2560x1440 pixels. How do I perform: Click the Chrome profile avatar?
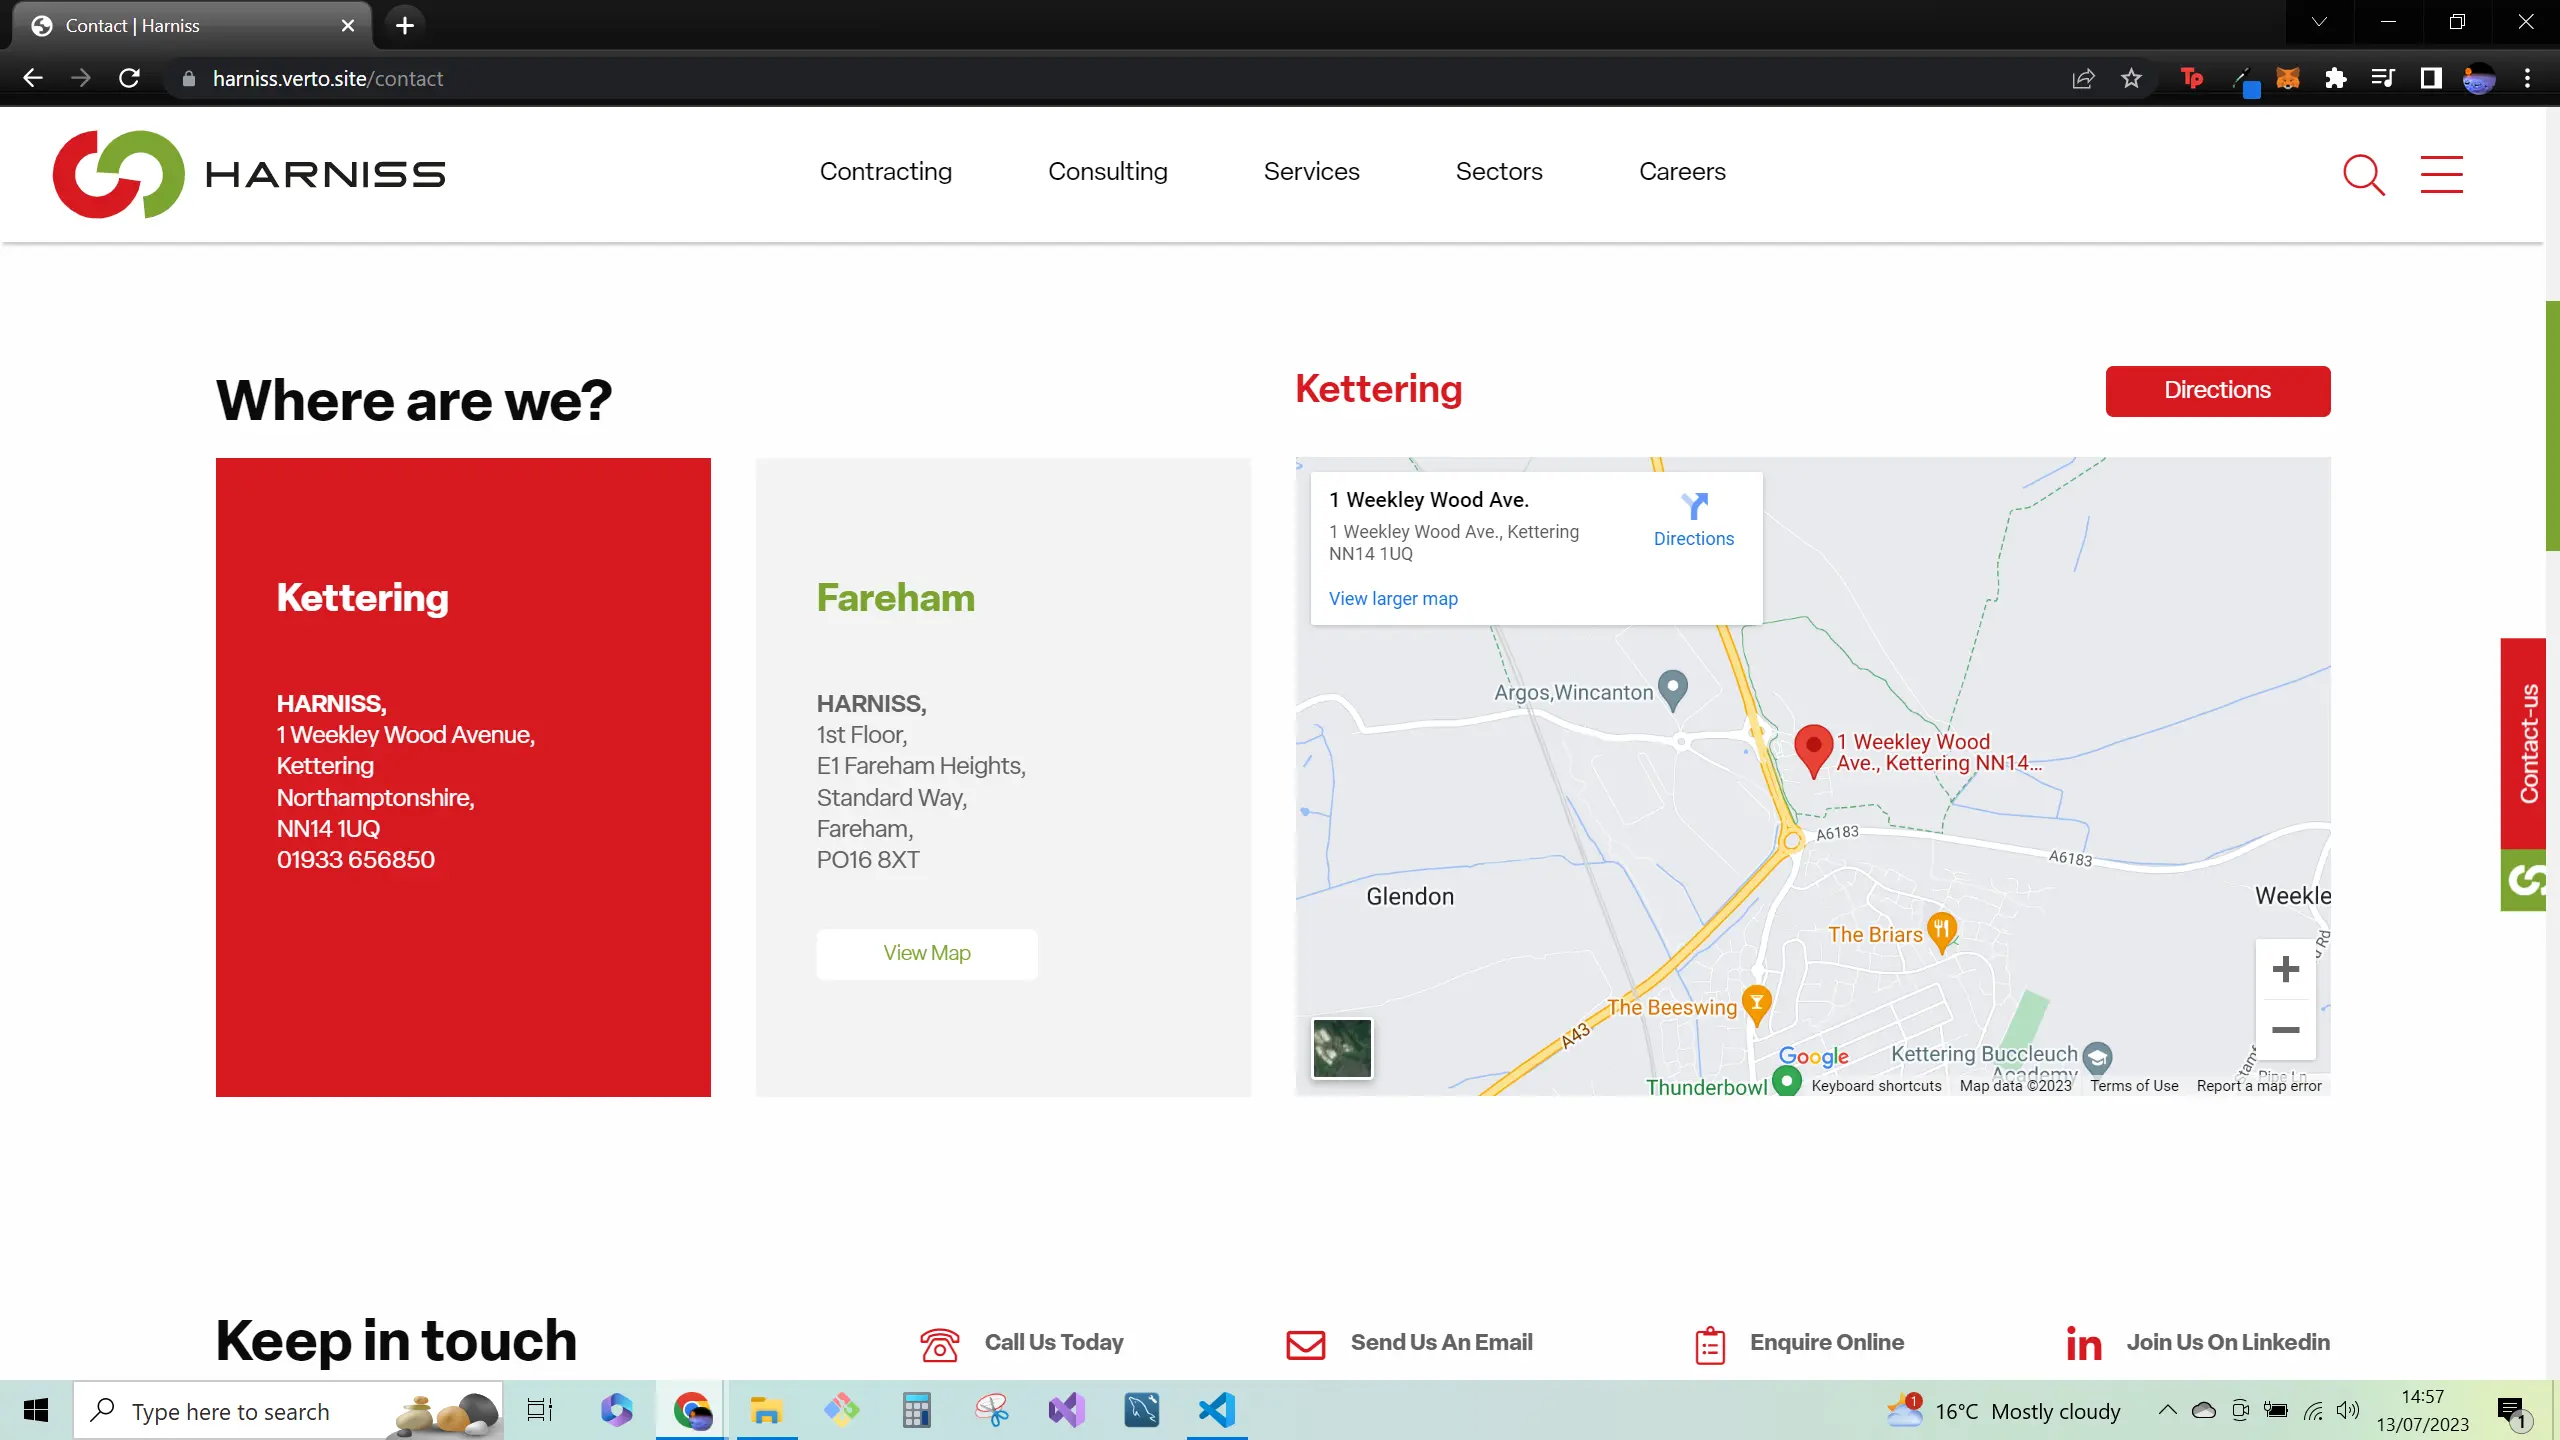2479,78
